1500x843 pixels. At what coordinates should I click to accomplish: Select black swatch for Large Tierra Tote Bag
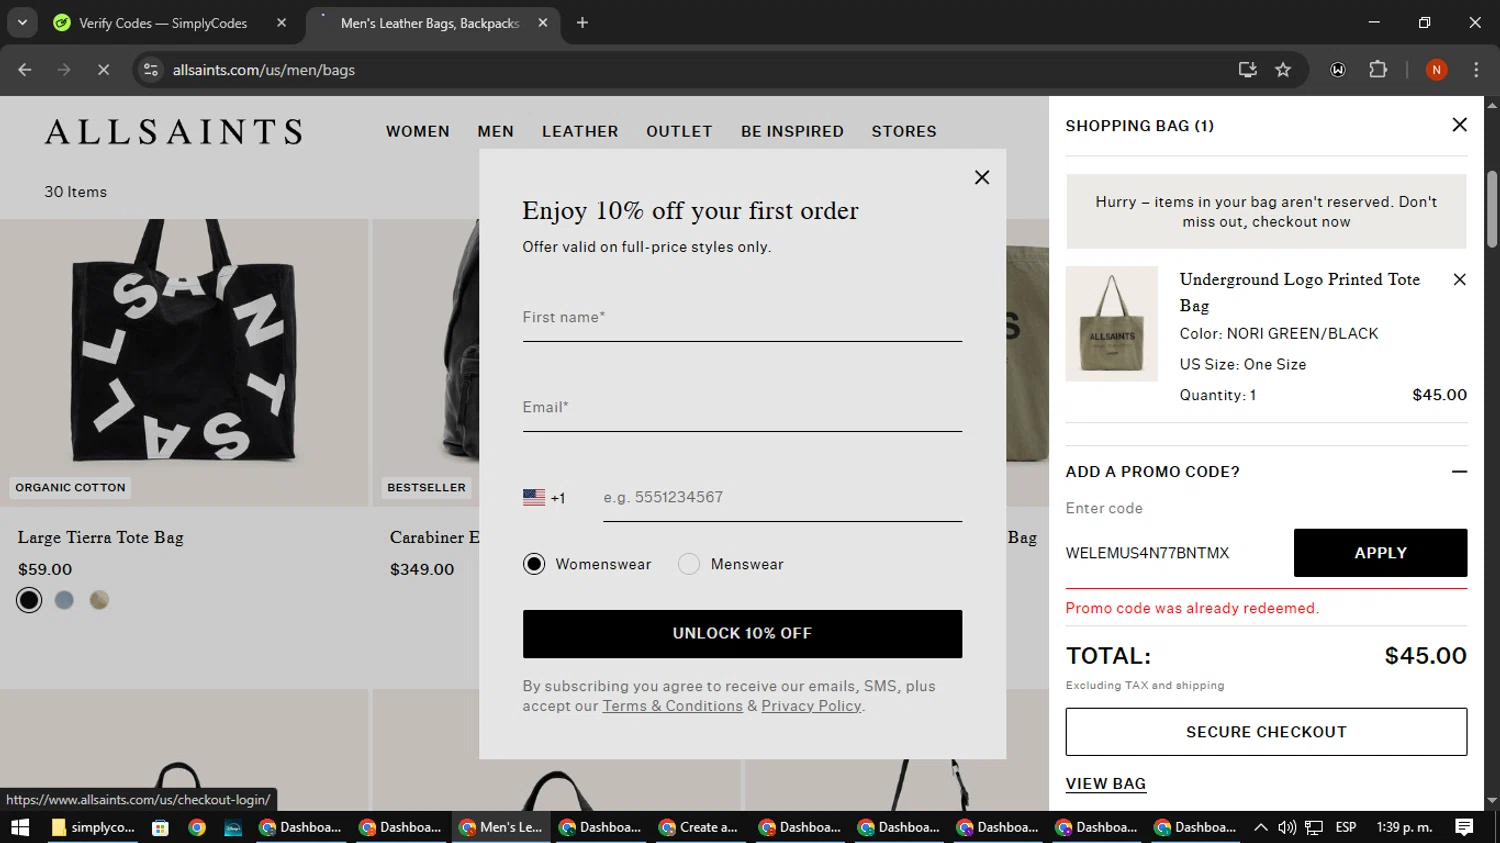(29, 600)
